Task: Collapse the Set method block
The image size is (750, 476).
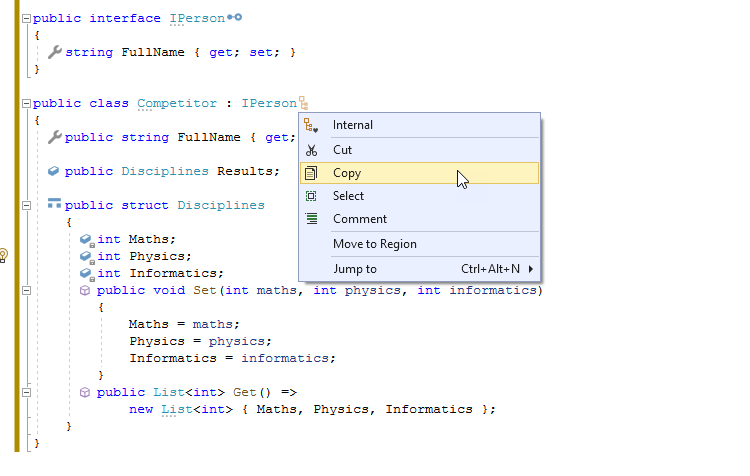Action: 26,290
